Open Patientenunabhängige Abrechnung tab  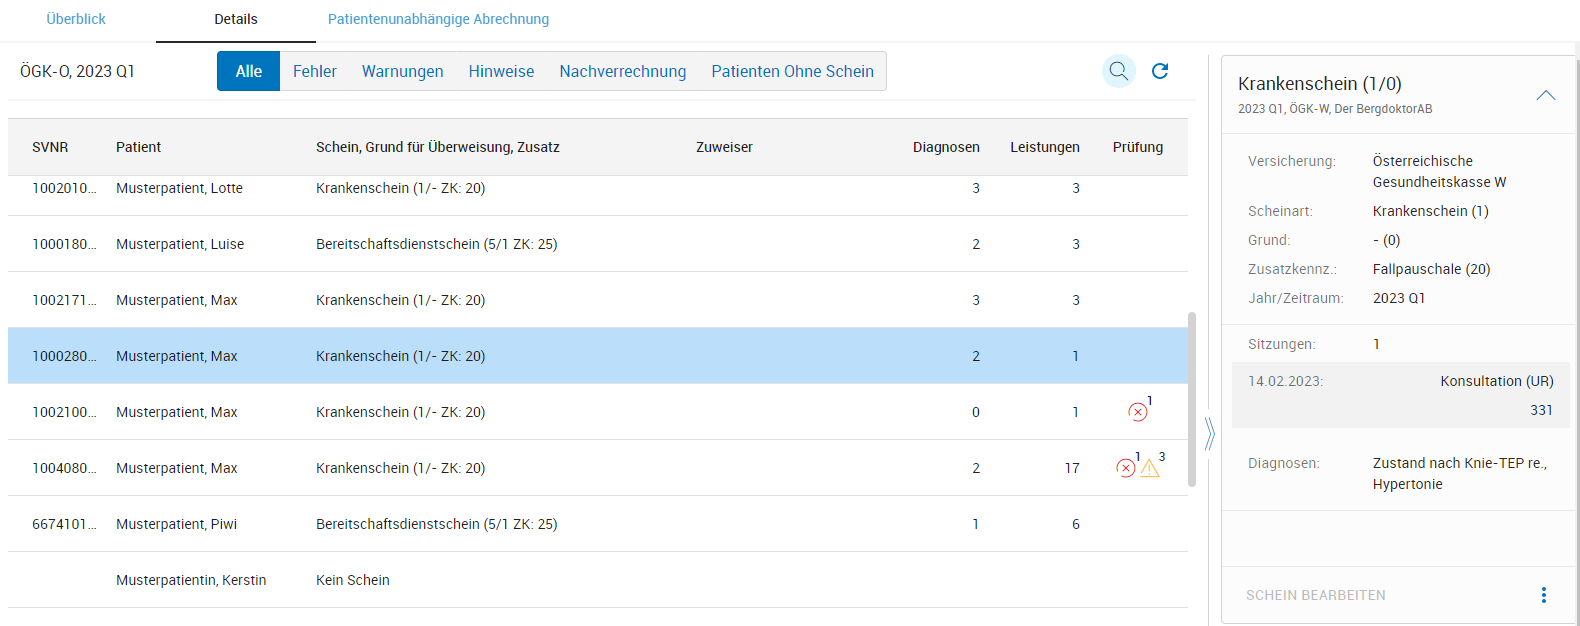tap(438, 19)
